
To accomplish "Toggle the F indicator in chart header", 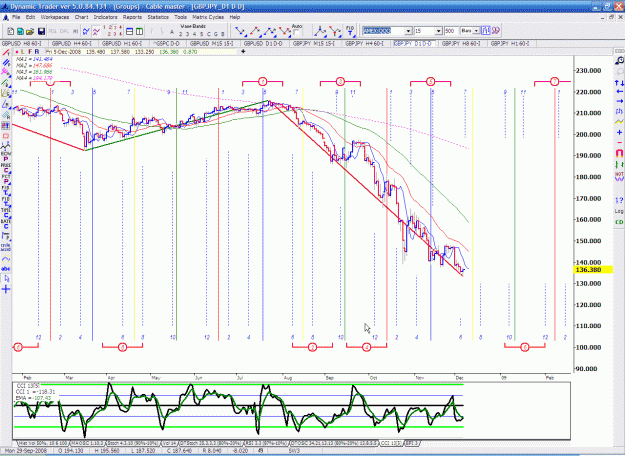I will click(30, 52).
